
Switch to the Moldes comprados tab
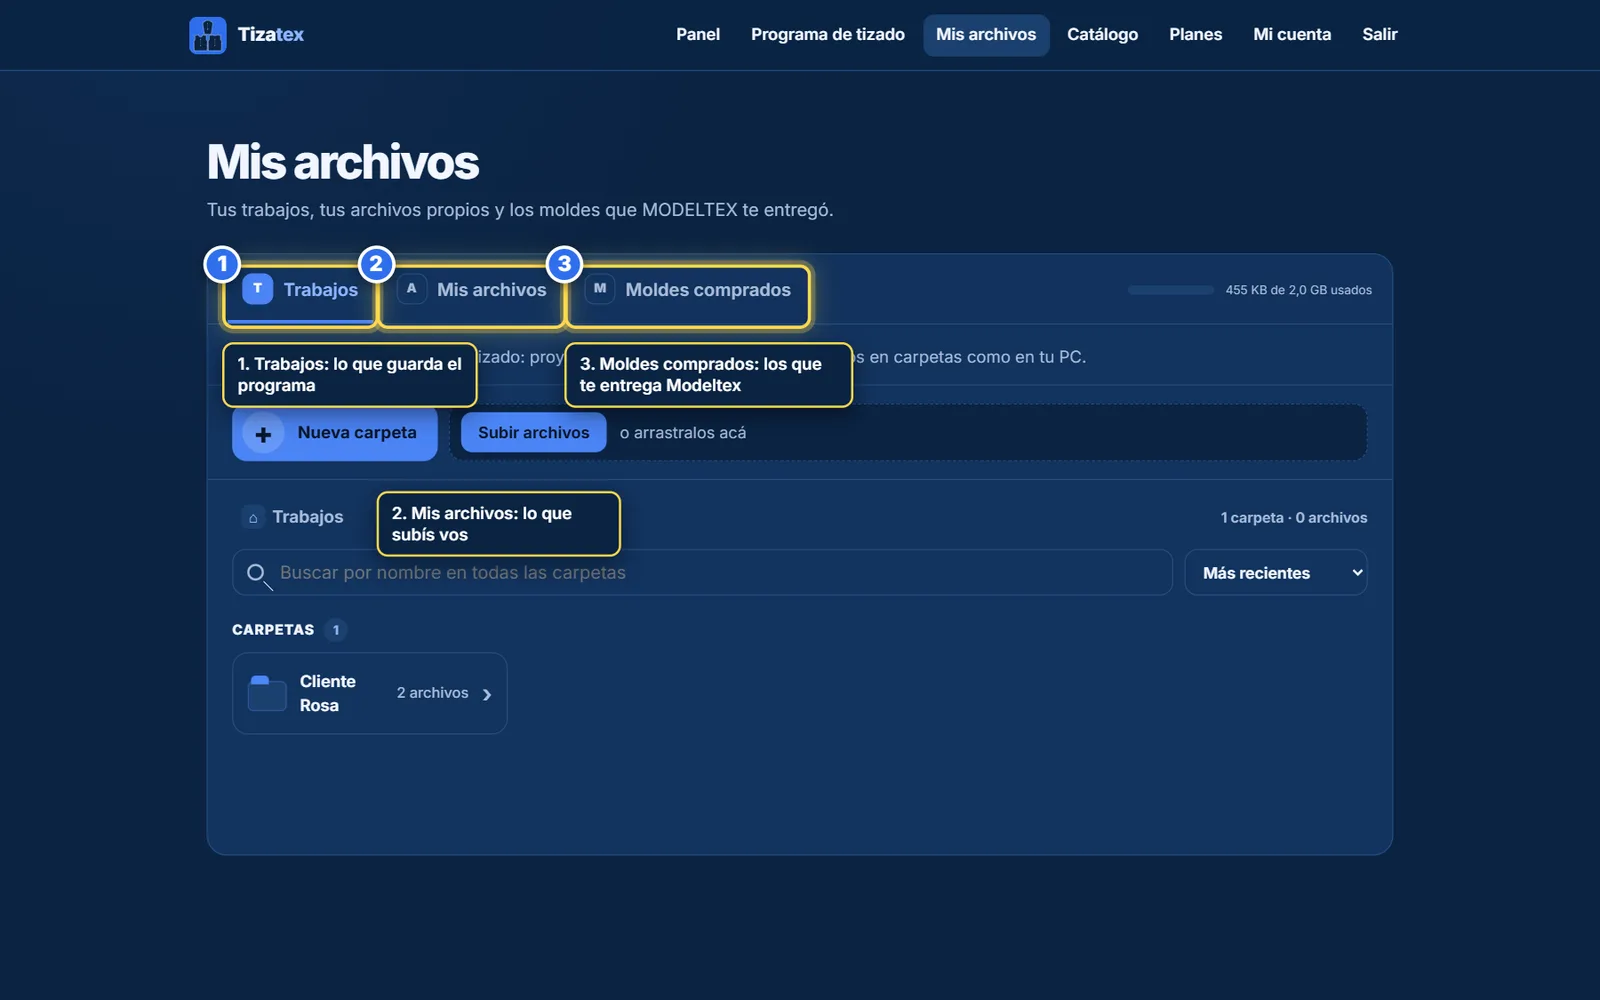point(688,290)
